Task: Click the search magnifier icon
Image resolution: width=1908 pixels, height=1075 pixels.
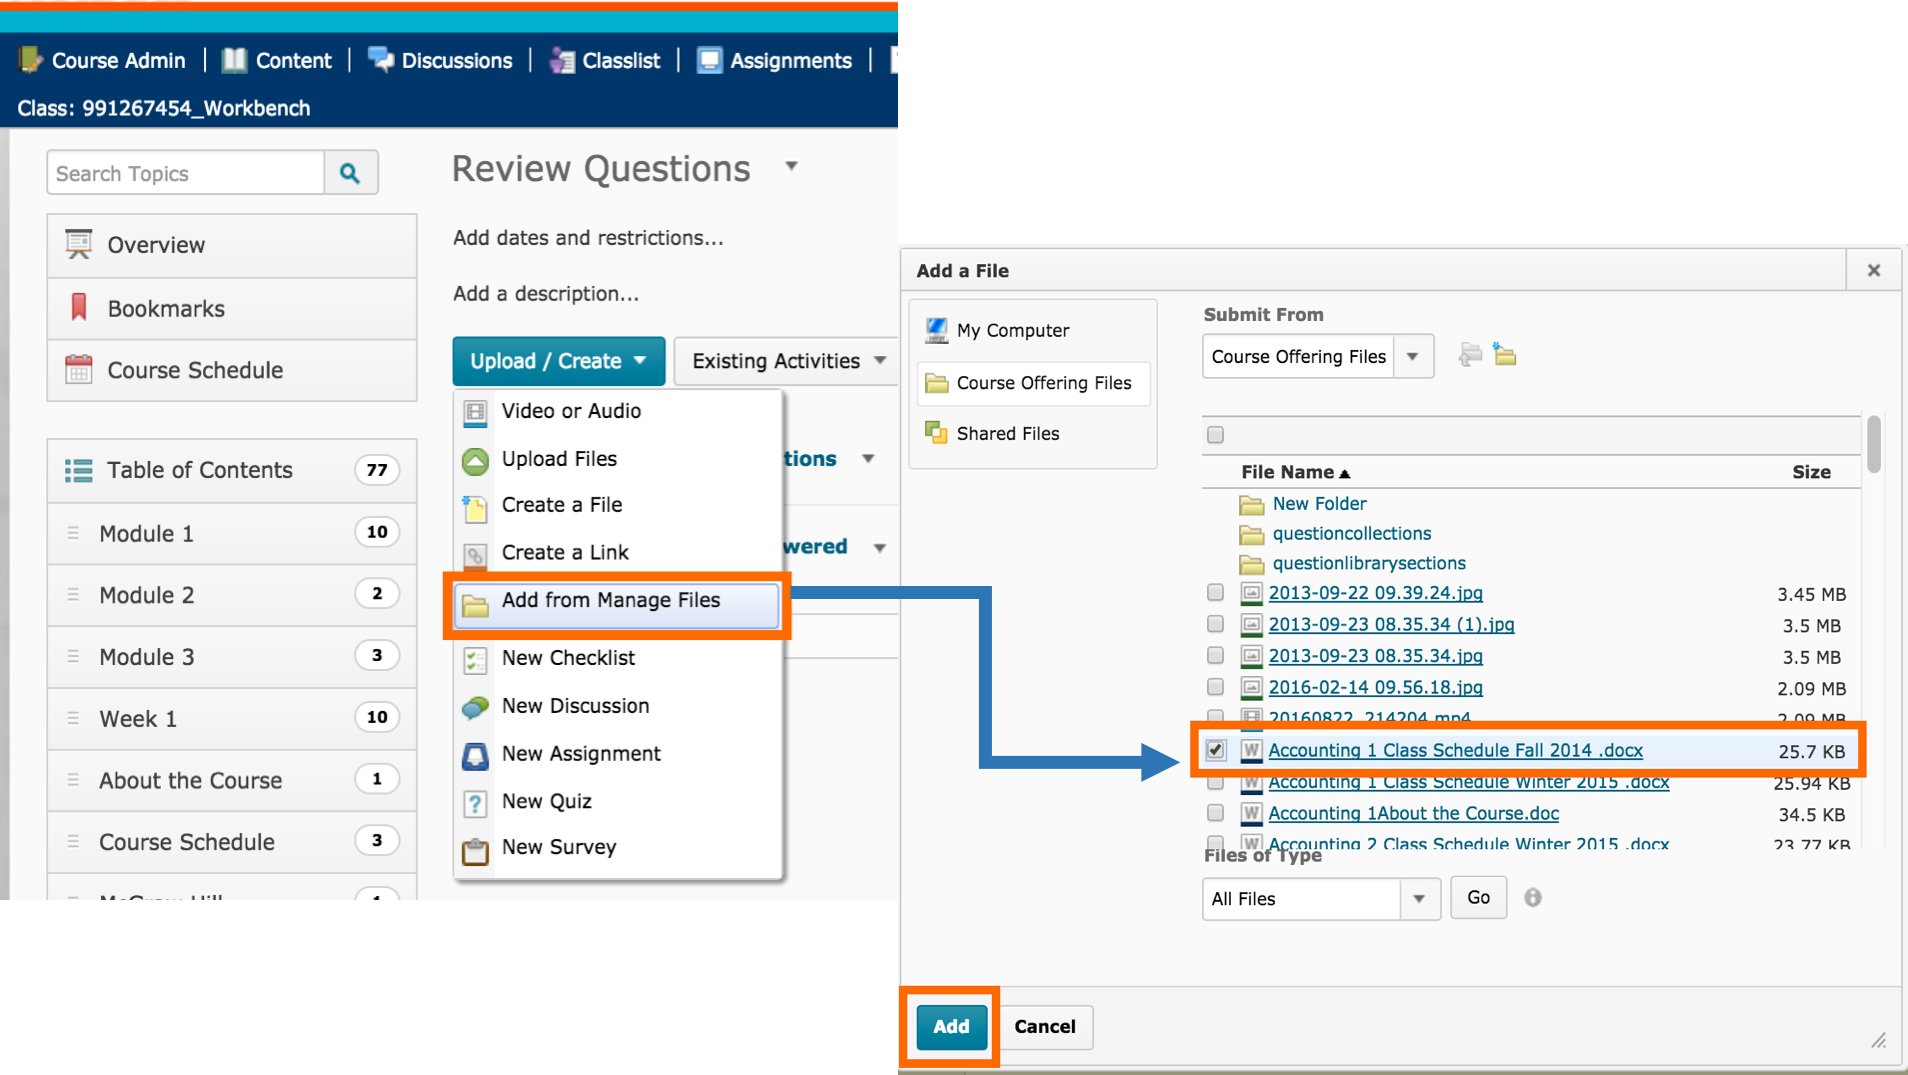Action: click(x=350, y=173)
